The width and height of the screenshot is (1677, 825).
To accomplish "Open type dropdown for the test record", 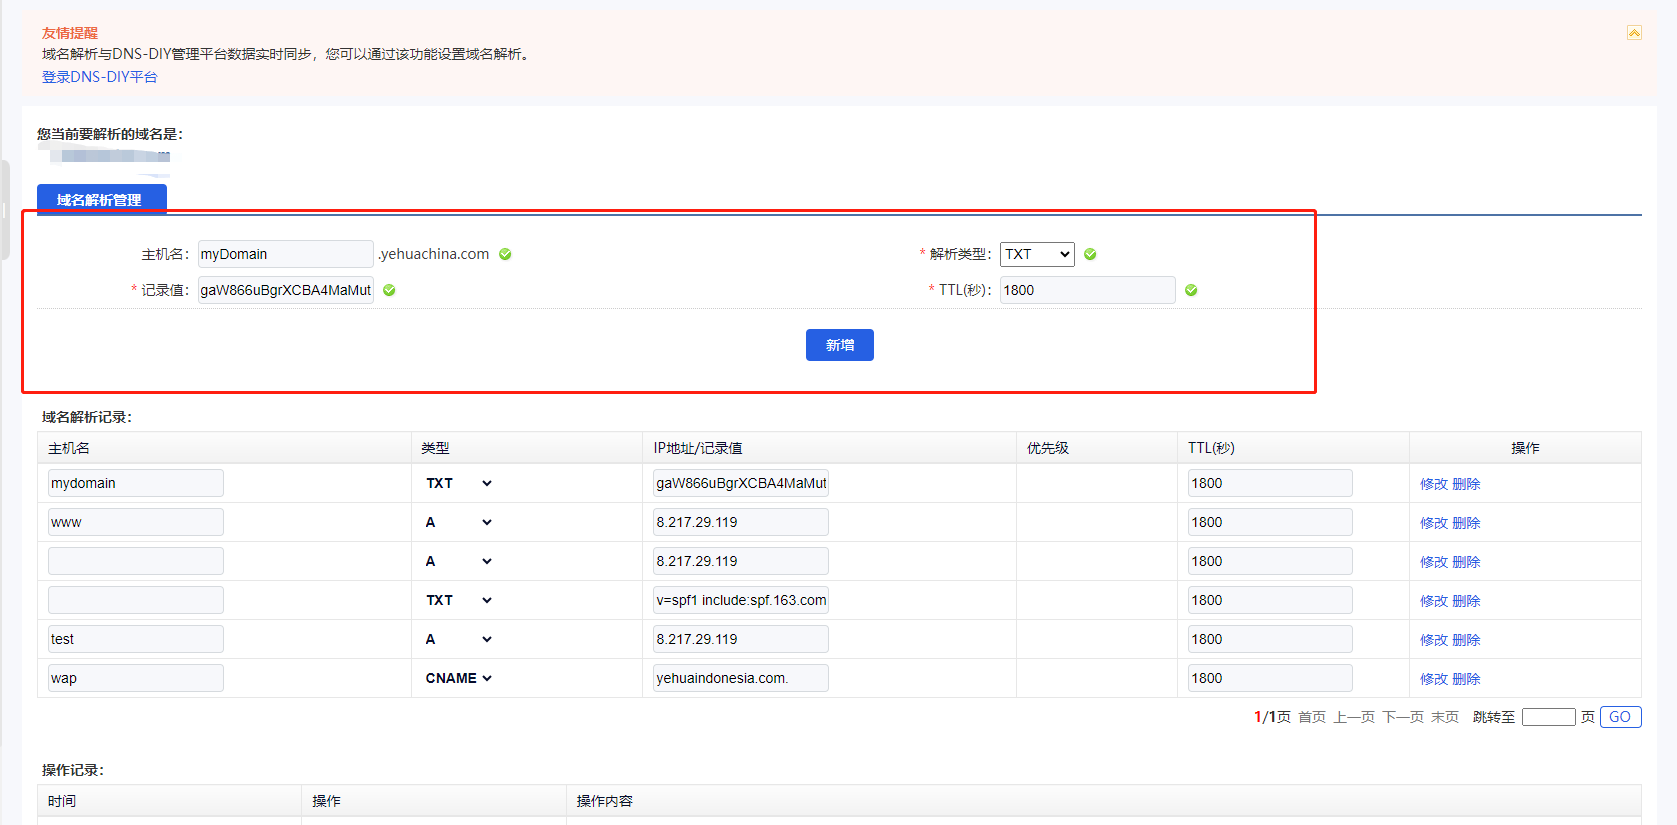I will coord(459,639).
